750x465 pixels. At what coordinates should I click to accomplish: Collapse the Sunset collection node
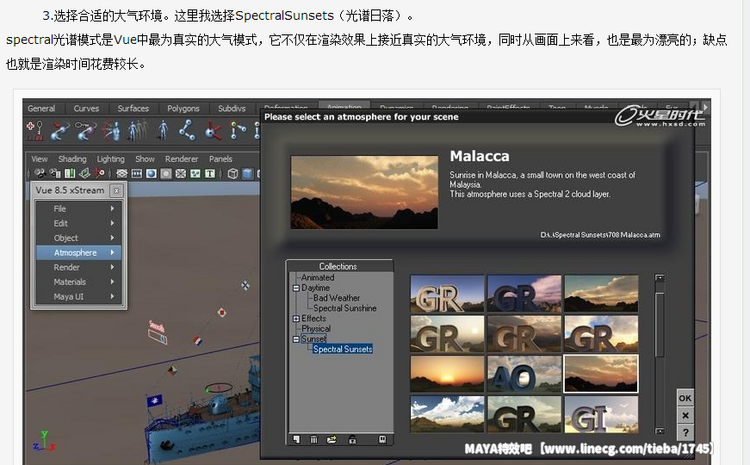pos(296,339)
